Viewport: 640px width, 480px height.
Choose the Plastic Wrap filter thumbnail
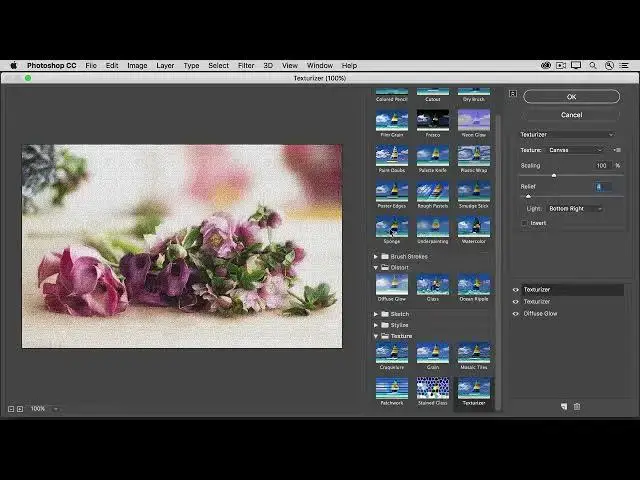tap(473, 158)
